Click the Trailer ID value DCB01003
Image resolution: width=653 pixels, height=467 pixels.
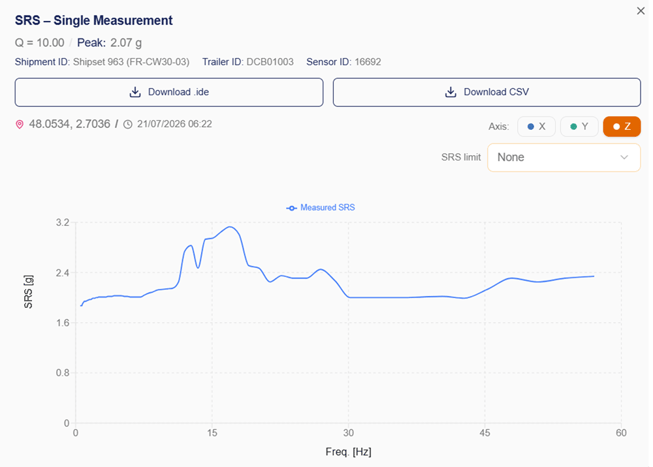(x=270, y=62)
